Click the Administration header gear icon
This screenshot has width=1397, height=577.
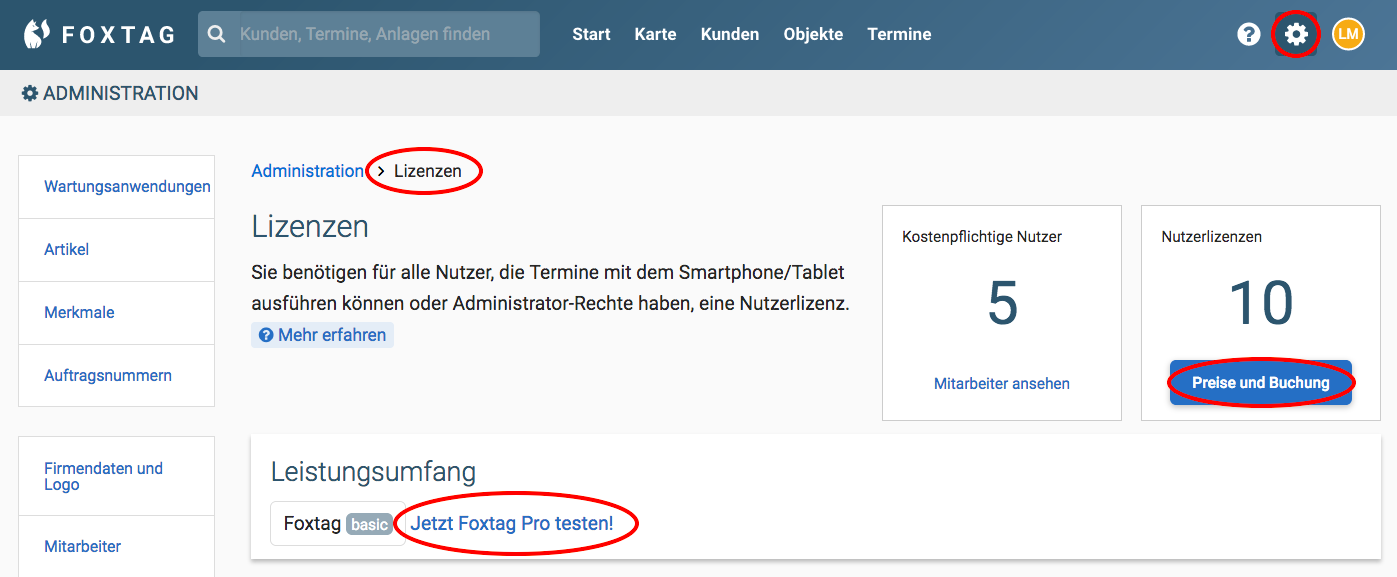pyautogui.click(x=30, y=93)
